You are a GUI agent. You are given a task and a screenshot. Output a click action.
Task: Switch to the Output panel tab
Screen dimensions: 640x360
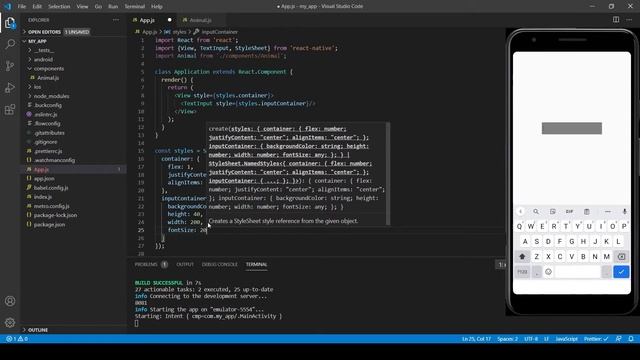pyautogui.click(x=185, y=264)
